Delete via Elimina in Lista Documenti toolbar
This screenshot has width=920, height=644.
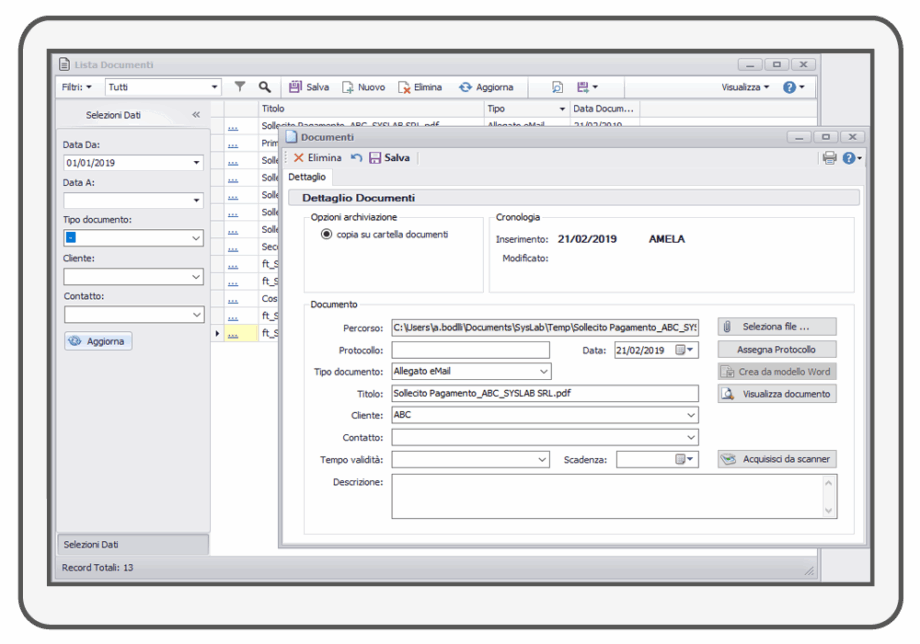[x=420, y=87]
